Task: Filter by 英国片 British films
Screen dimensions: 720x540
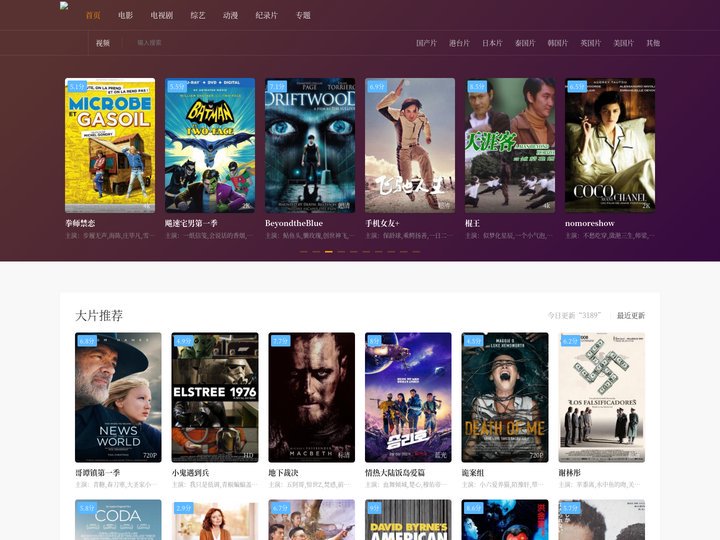Action: [591, 43]
